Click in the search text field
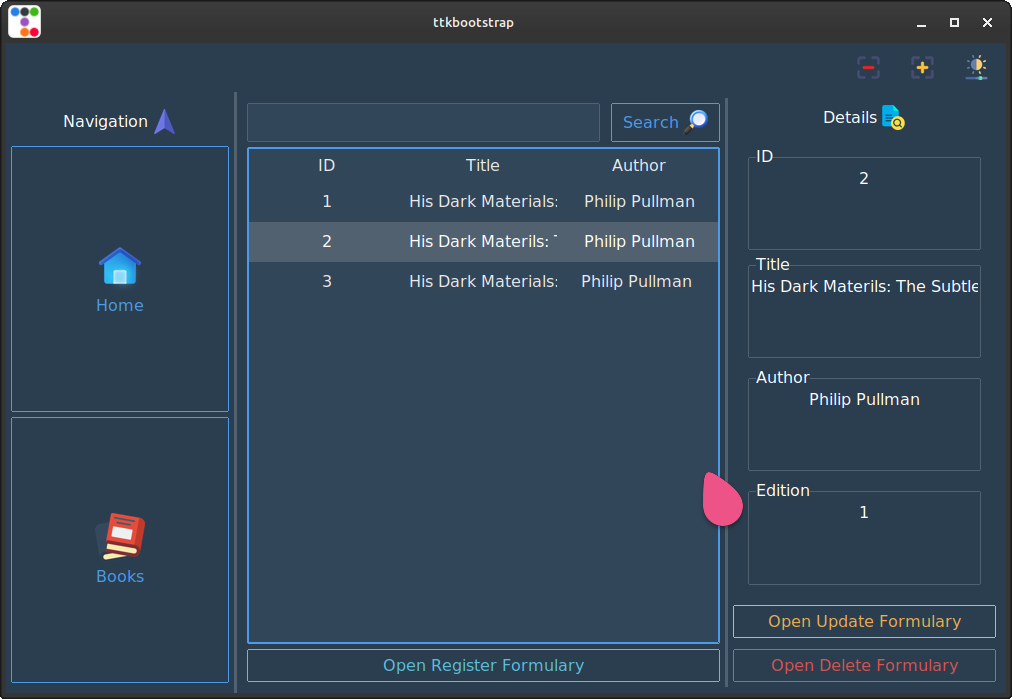Viewport: 1012px width, 699px height. click(423, 122)
